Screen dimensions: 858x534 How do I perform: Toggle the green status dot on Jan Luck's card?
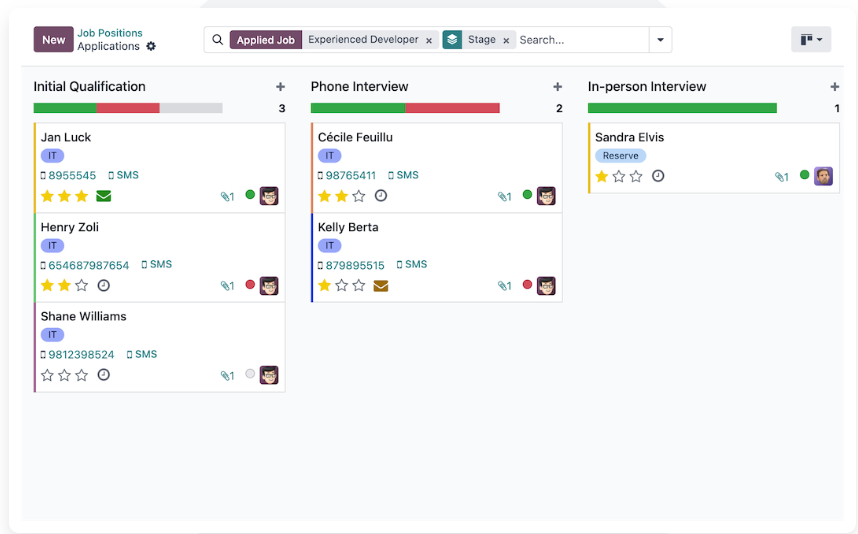(251, 195)
